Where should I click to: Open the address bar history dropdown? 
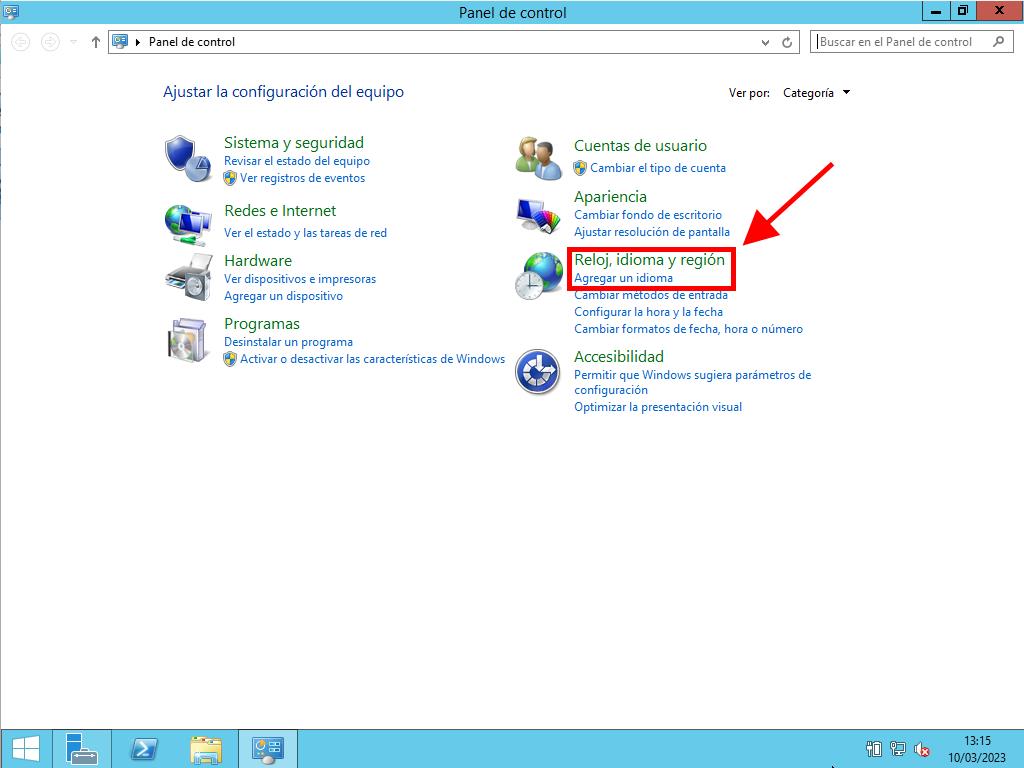[766, 42]
